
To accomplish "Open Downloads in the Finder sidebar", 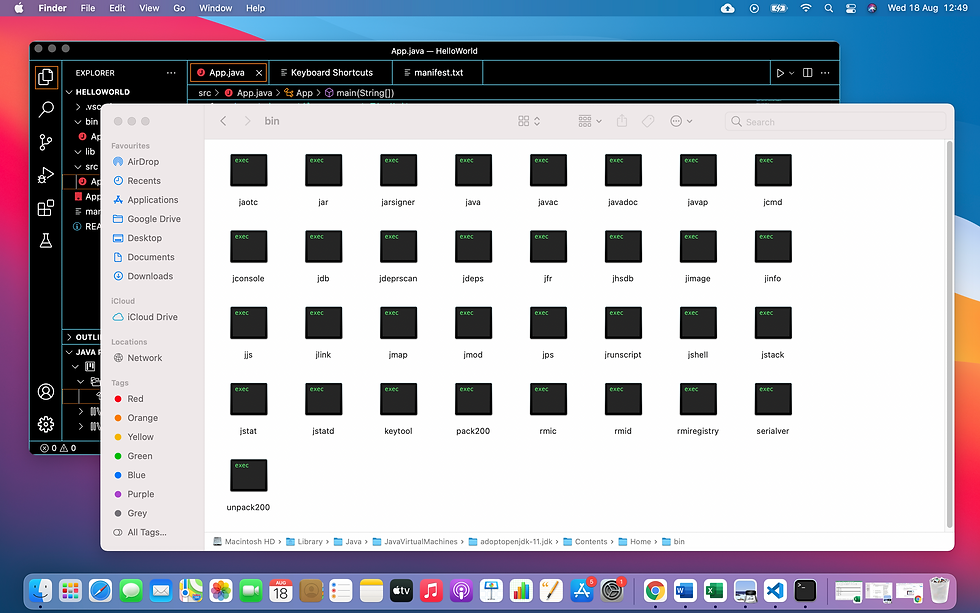I will pyautogui.click(x=150, y=276).
